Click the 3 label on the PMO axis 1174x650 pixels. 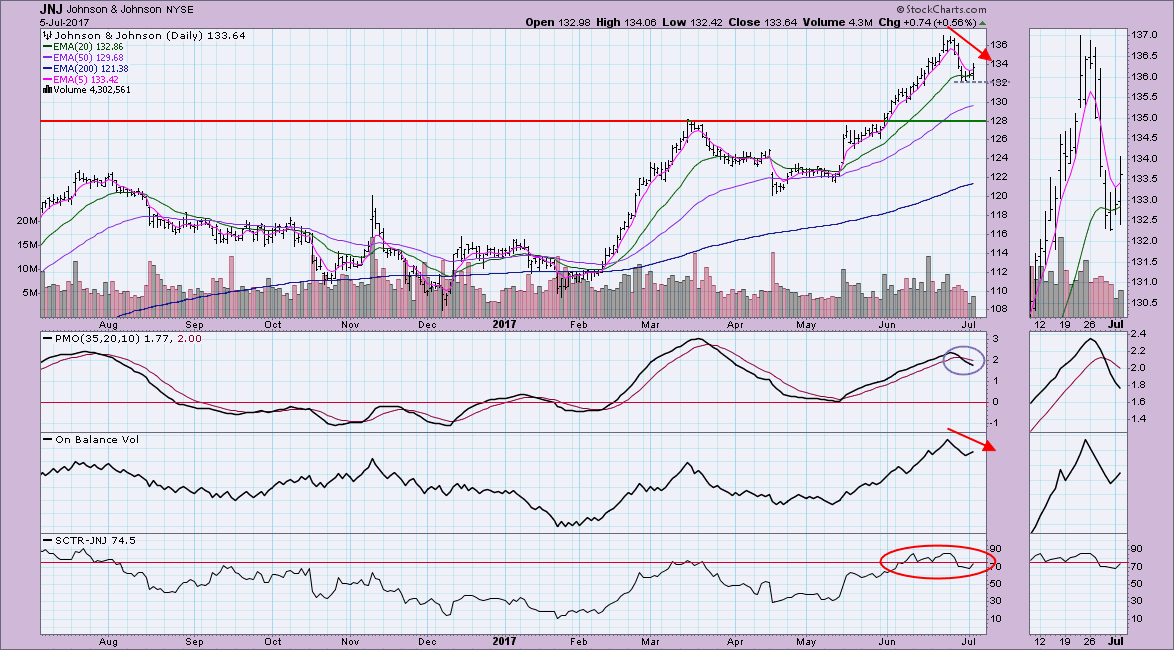tap(994, 339)
